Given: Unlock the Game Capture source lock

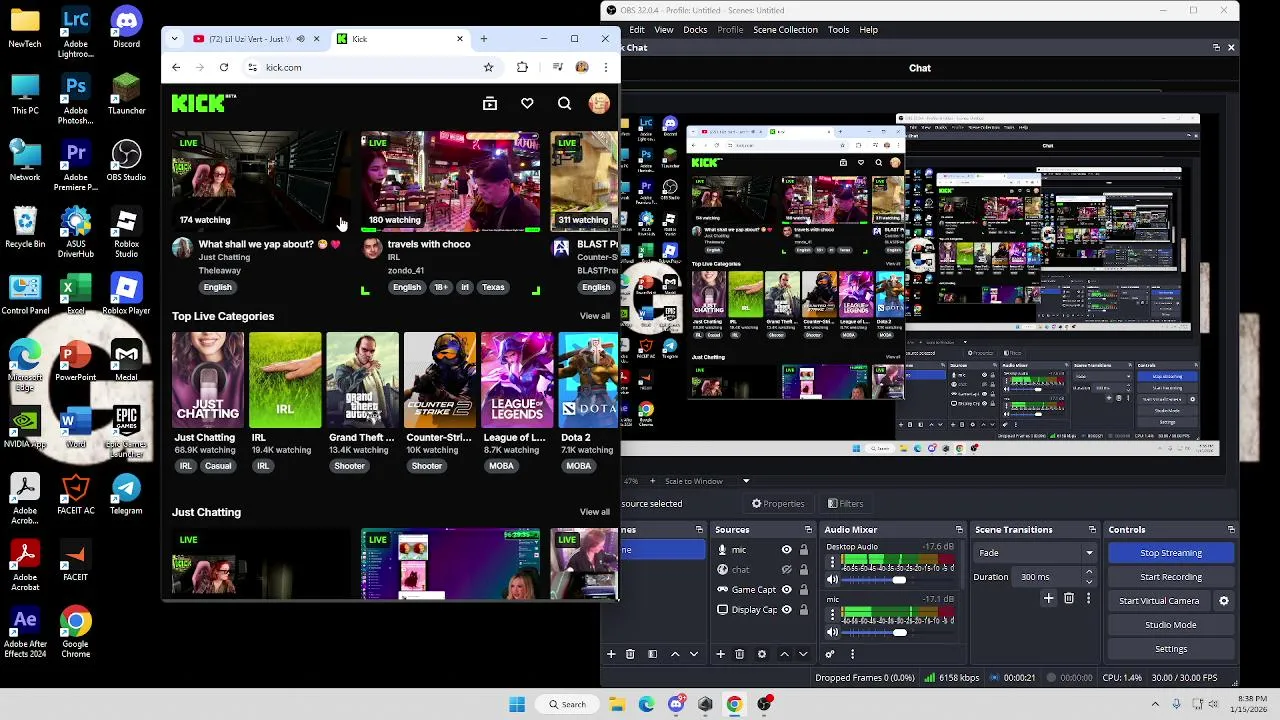Looking at the screenshot, I should pos(803,590).
